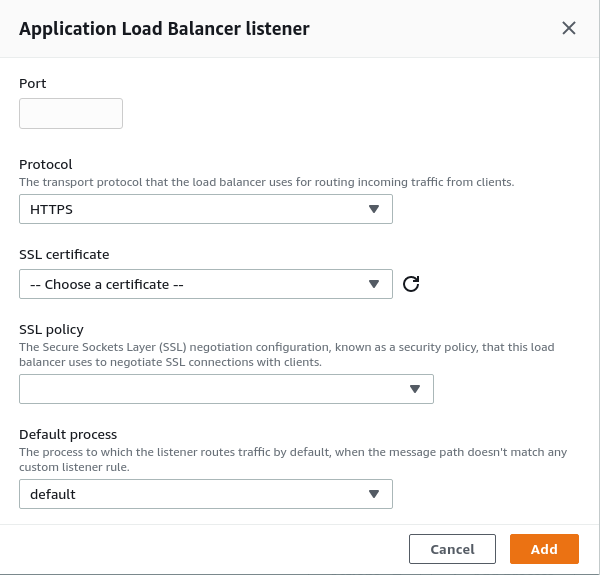This screenshot has width=600, height=575.
Task: Click the Default process dropdown arrow
Action: pyautogui.click(x=373, y=494)
